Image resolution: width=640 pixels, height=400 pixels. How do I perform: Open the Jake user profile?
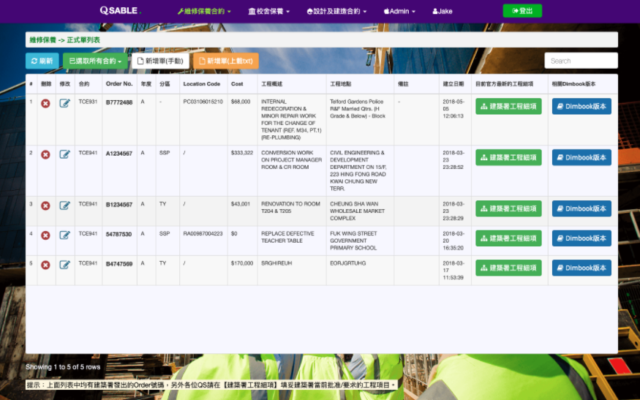tap(442, 11)
